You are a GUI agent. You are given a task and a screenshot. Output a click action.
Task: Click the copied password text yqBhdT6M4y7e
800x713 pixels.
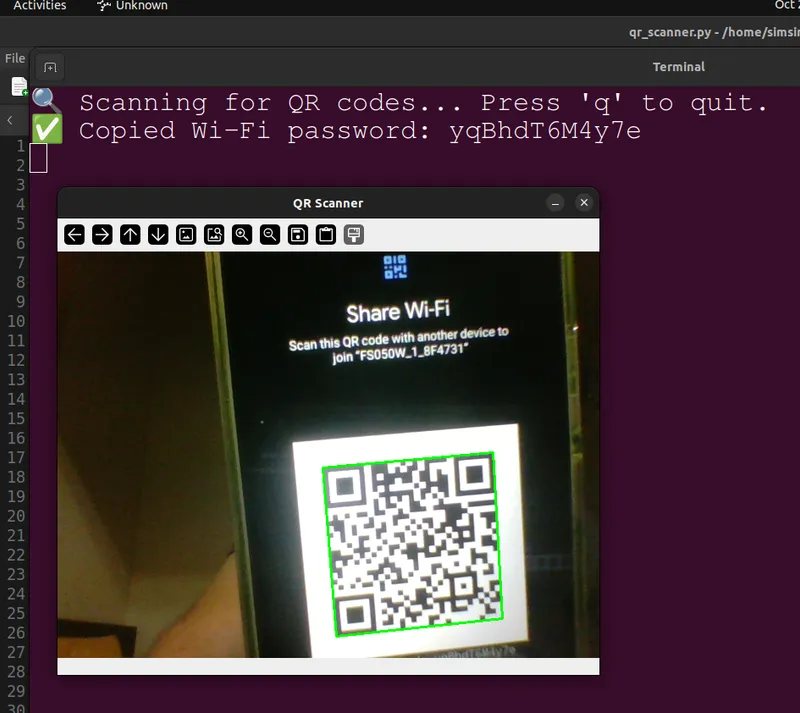click(545, 132)
